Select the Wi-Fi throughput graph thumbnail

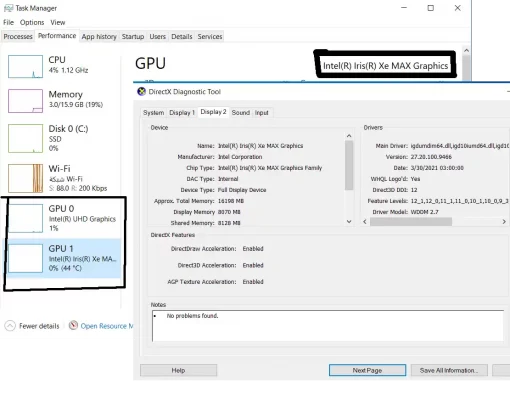(25, 178)
